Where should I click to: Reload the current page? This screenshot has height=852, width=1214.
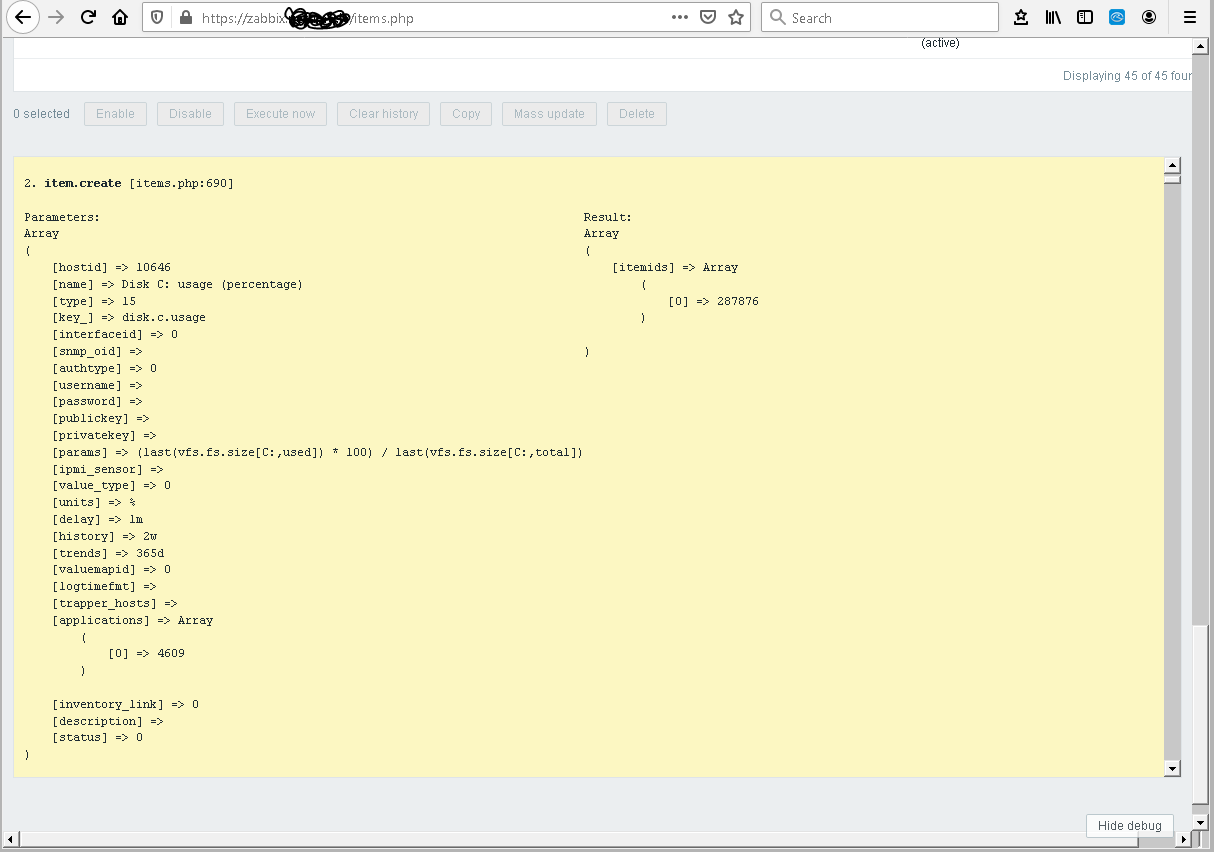point(89,18)
